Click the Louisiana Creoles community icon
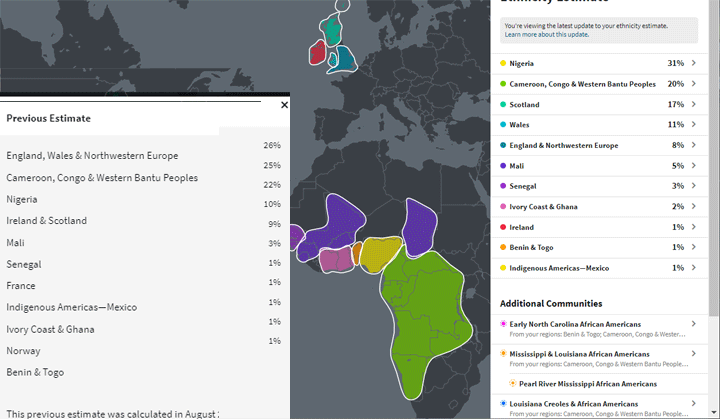The image size is (720, 419). coord(503,403)
